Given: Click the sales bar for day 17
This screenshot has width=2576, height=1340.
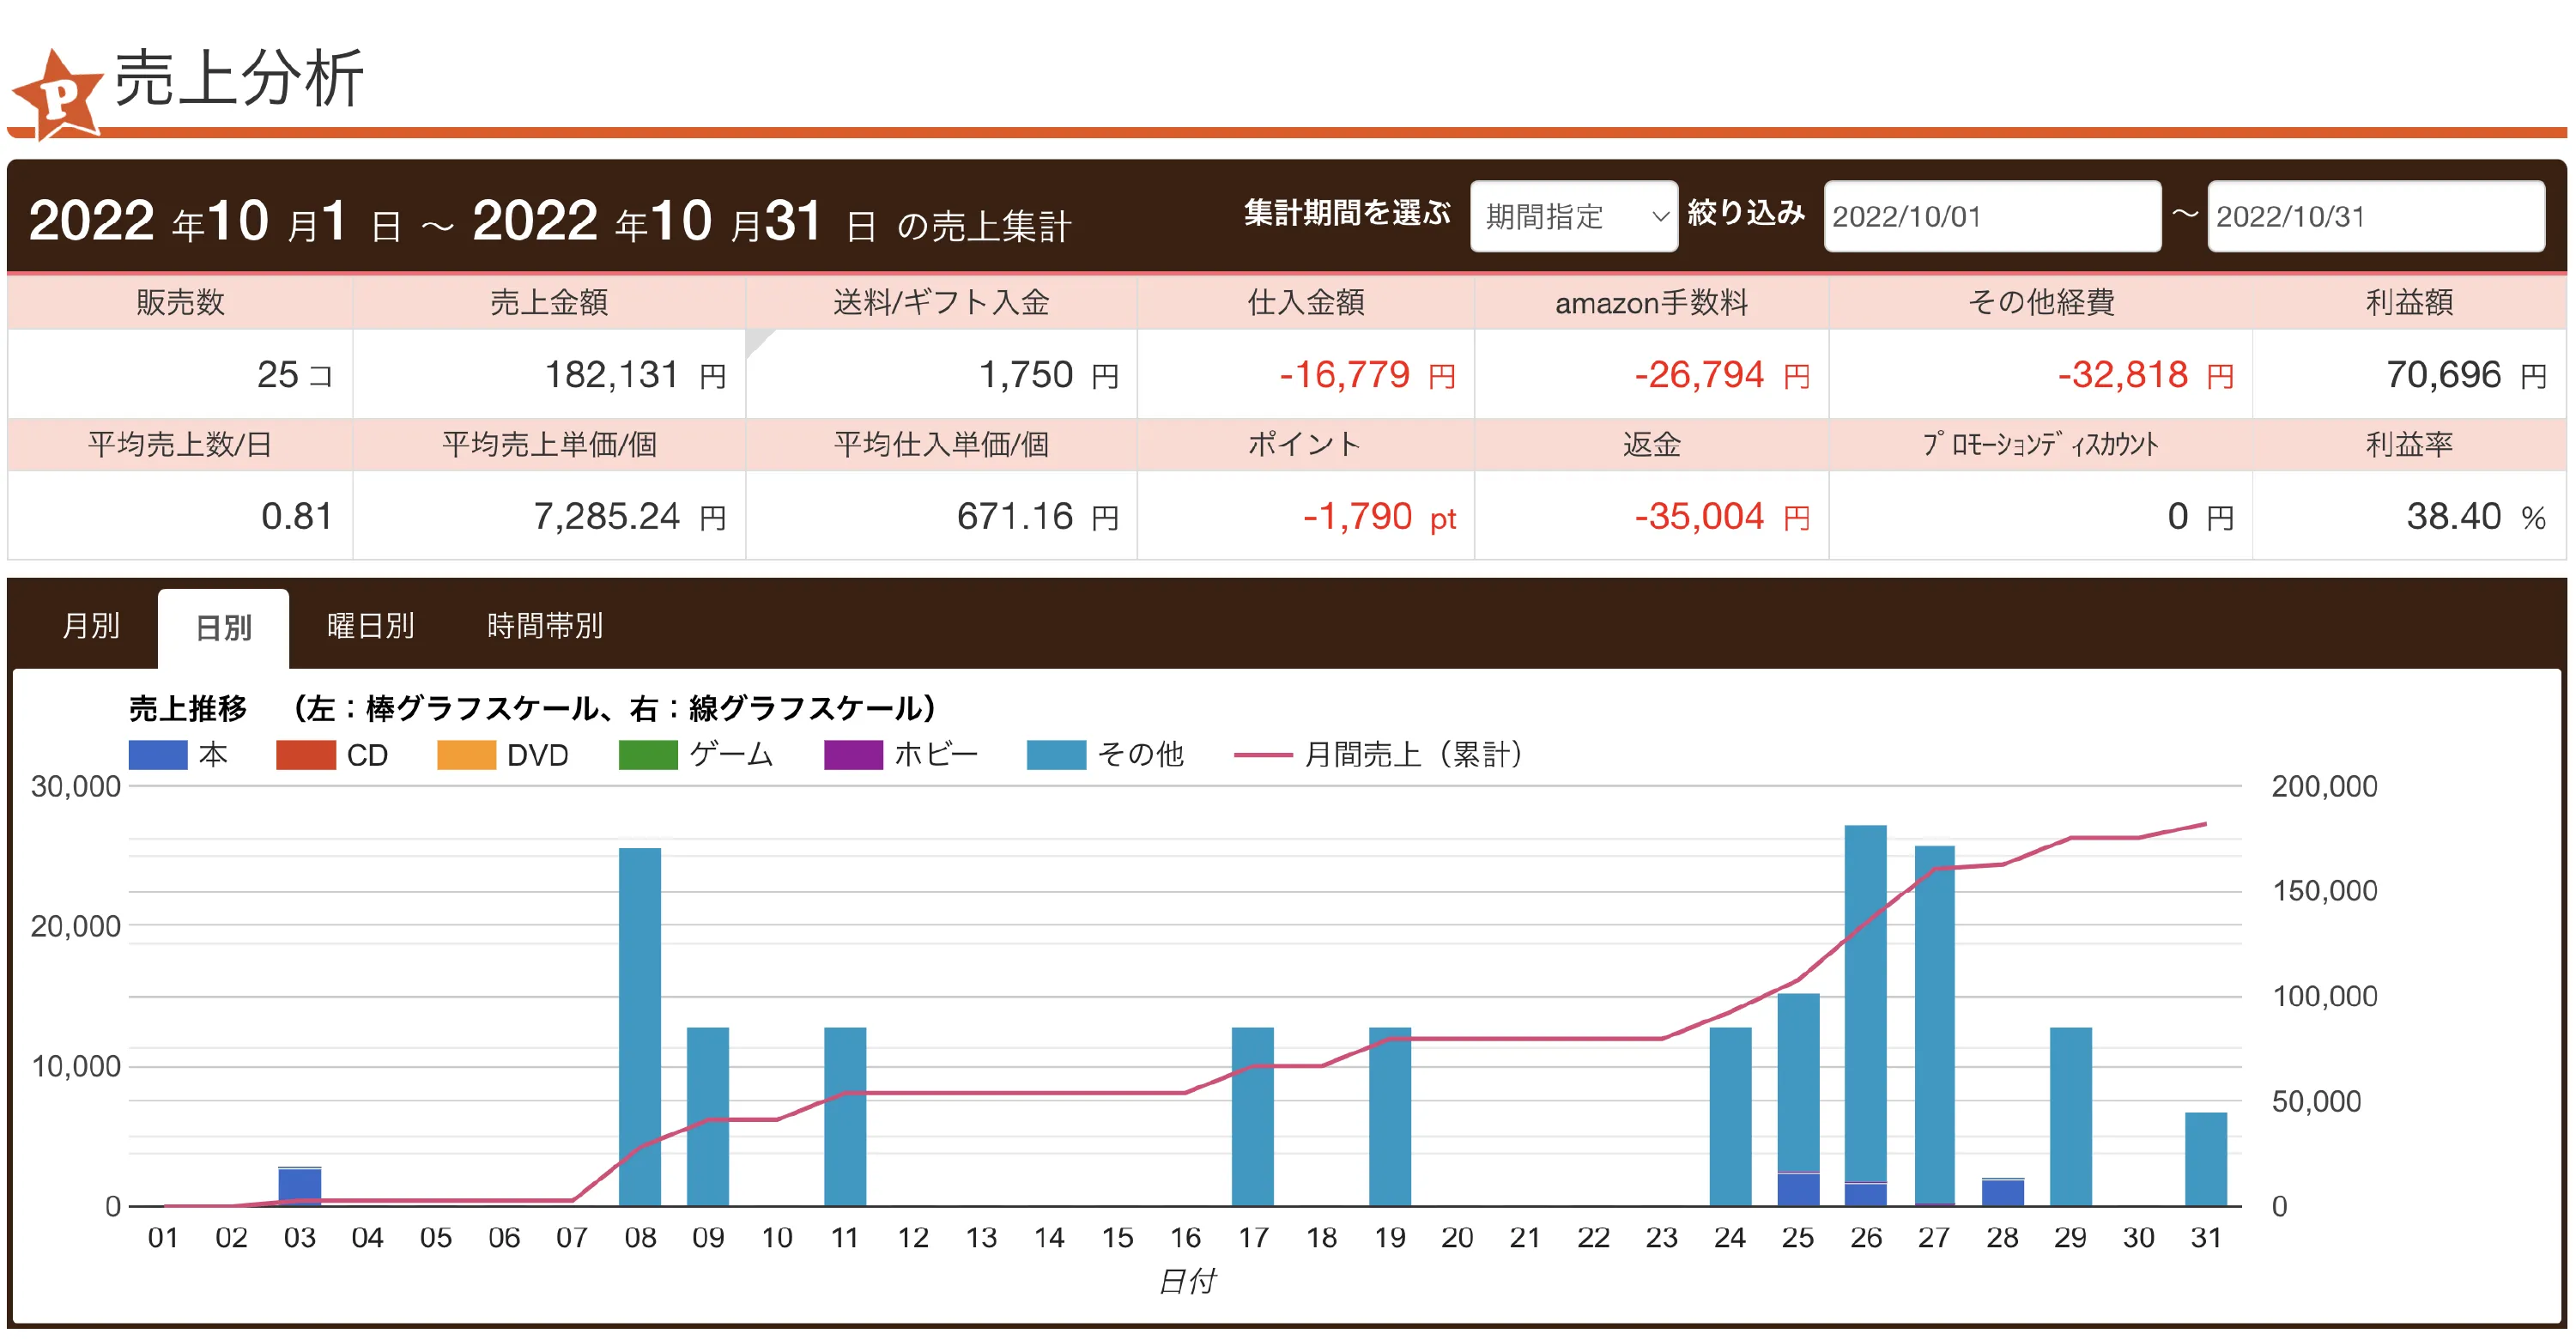Looking at the screenshot, I should pyautogui.click(x=1253, y=1117).
